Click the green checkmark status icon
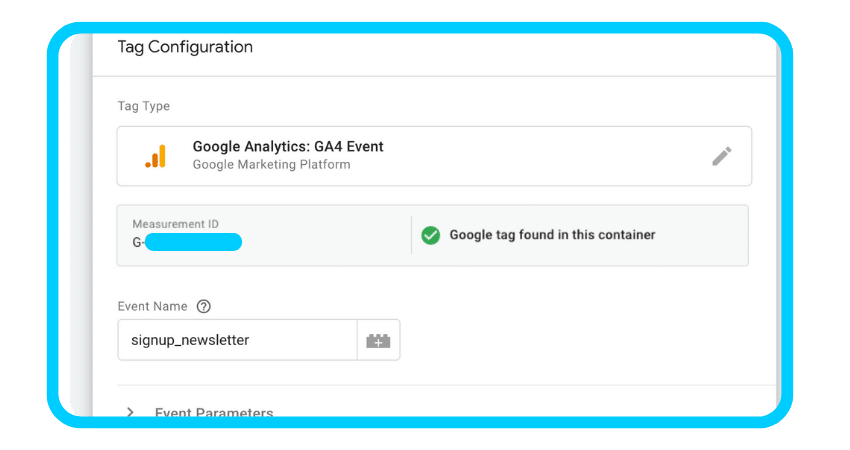The height and width of the screenshot is (450, 850). pyautogui.click(x=430, y=235)
